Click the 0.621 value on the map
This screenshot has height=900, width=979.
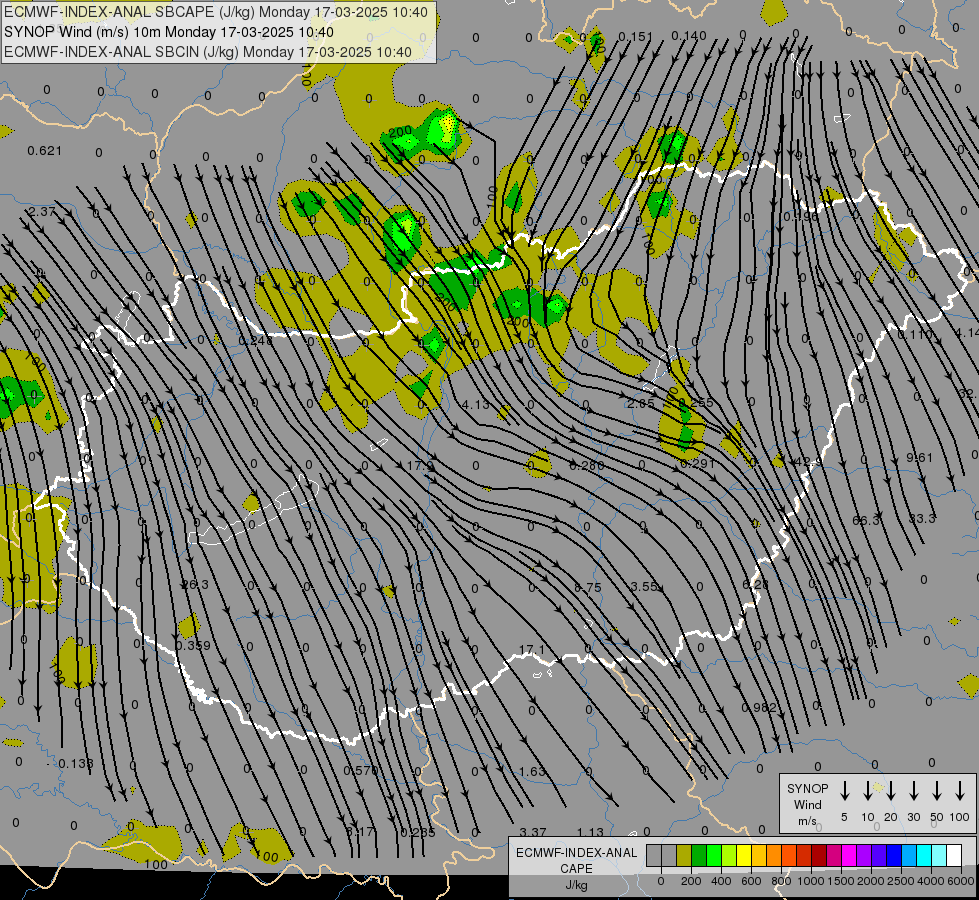point(45,151)
